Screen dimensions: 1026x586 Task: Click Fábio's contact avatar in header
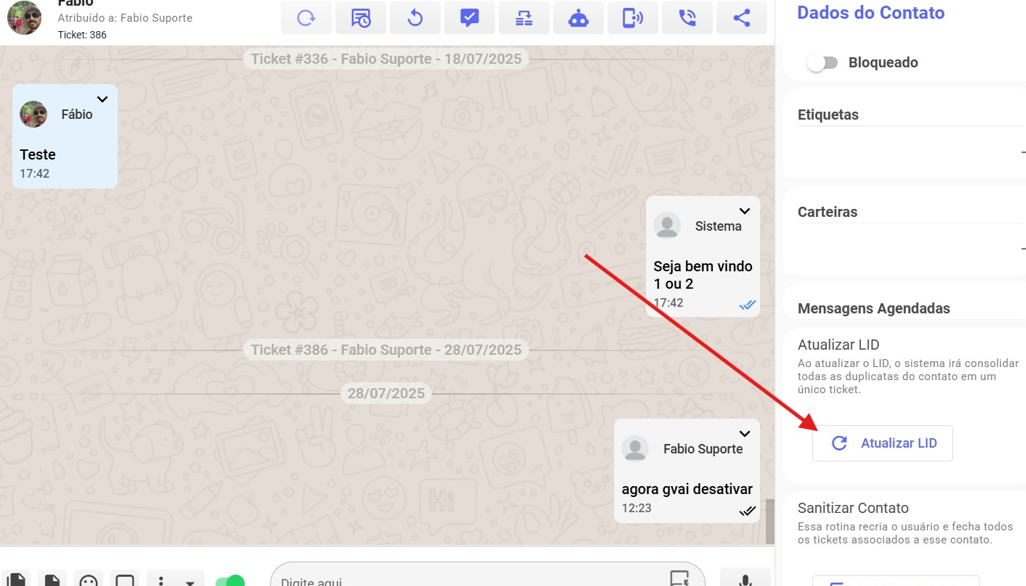pos(24,17)
